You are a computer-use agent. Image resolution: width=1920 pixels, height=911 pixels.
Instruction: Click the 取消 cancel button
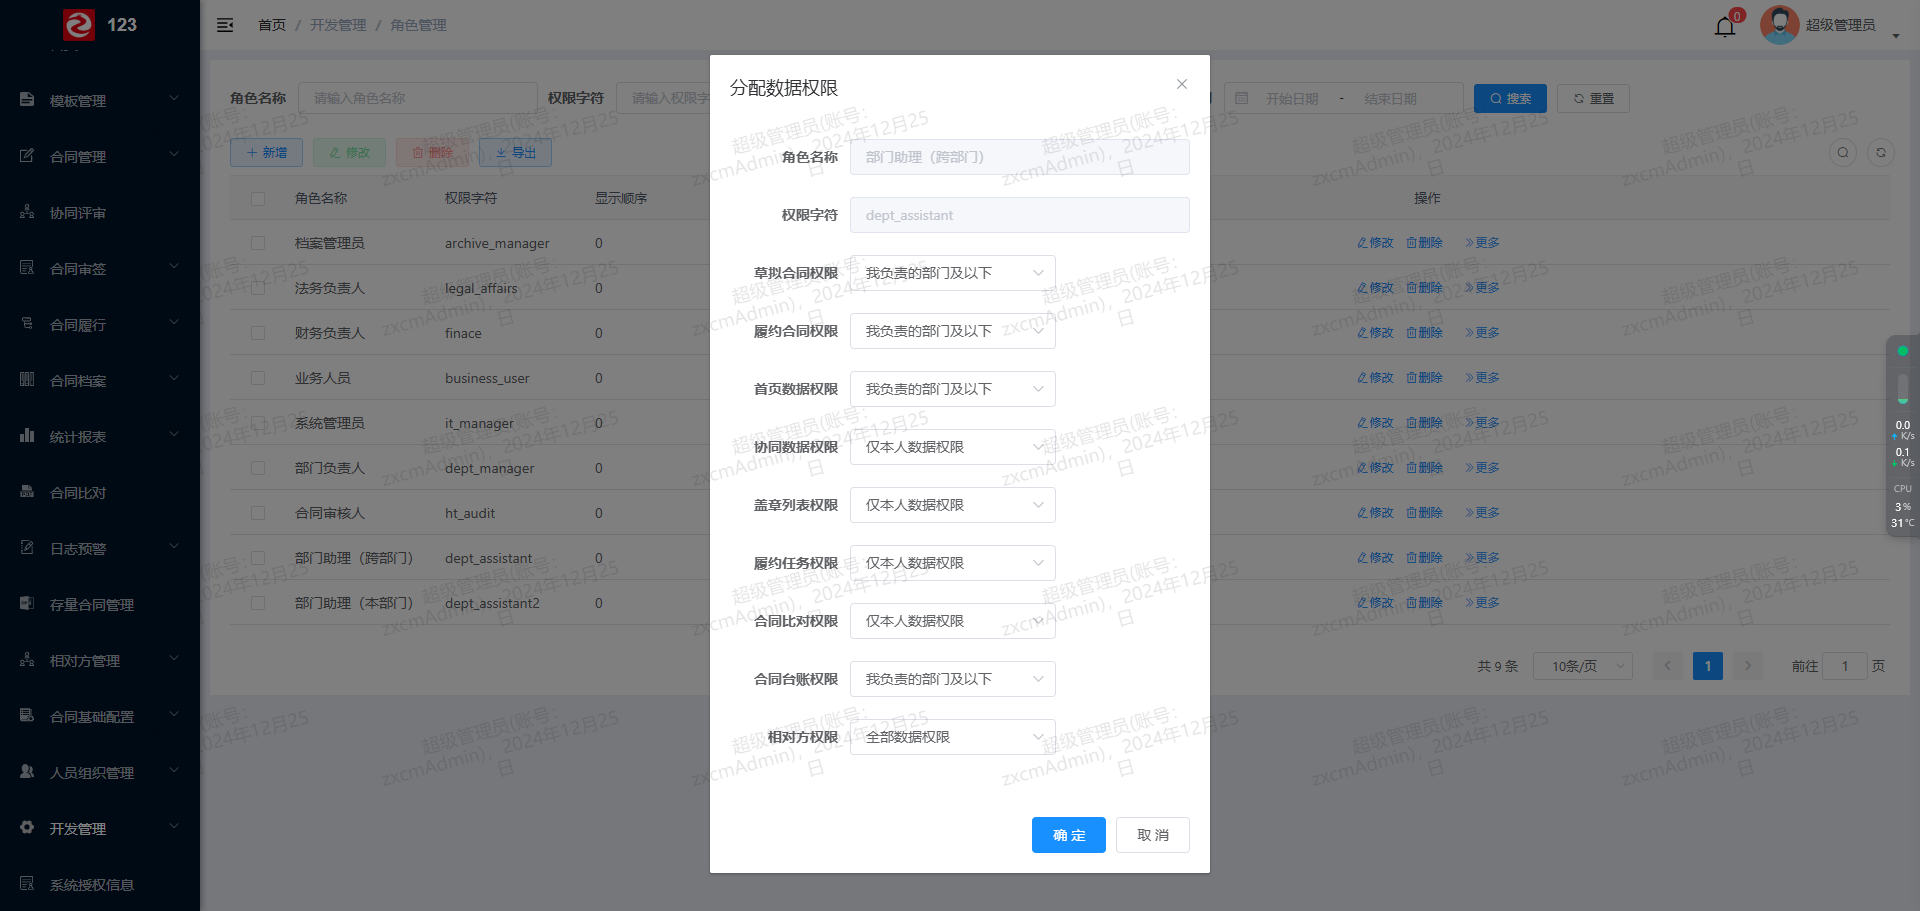point(1152,835)
